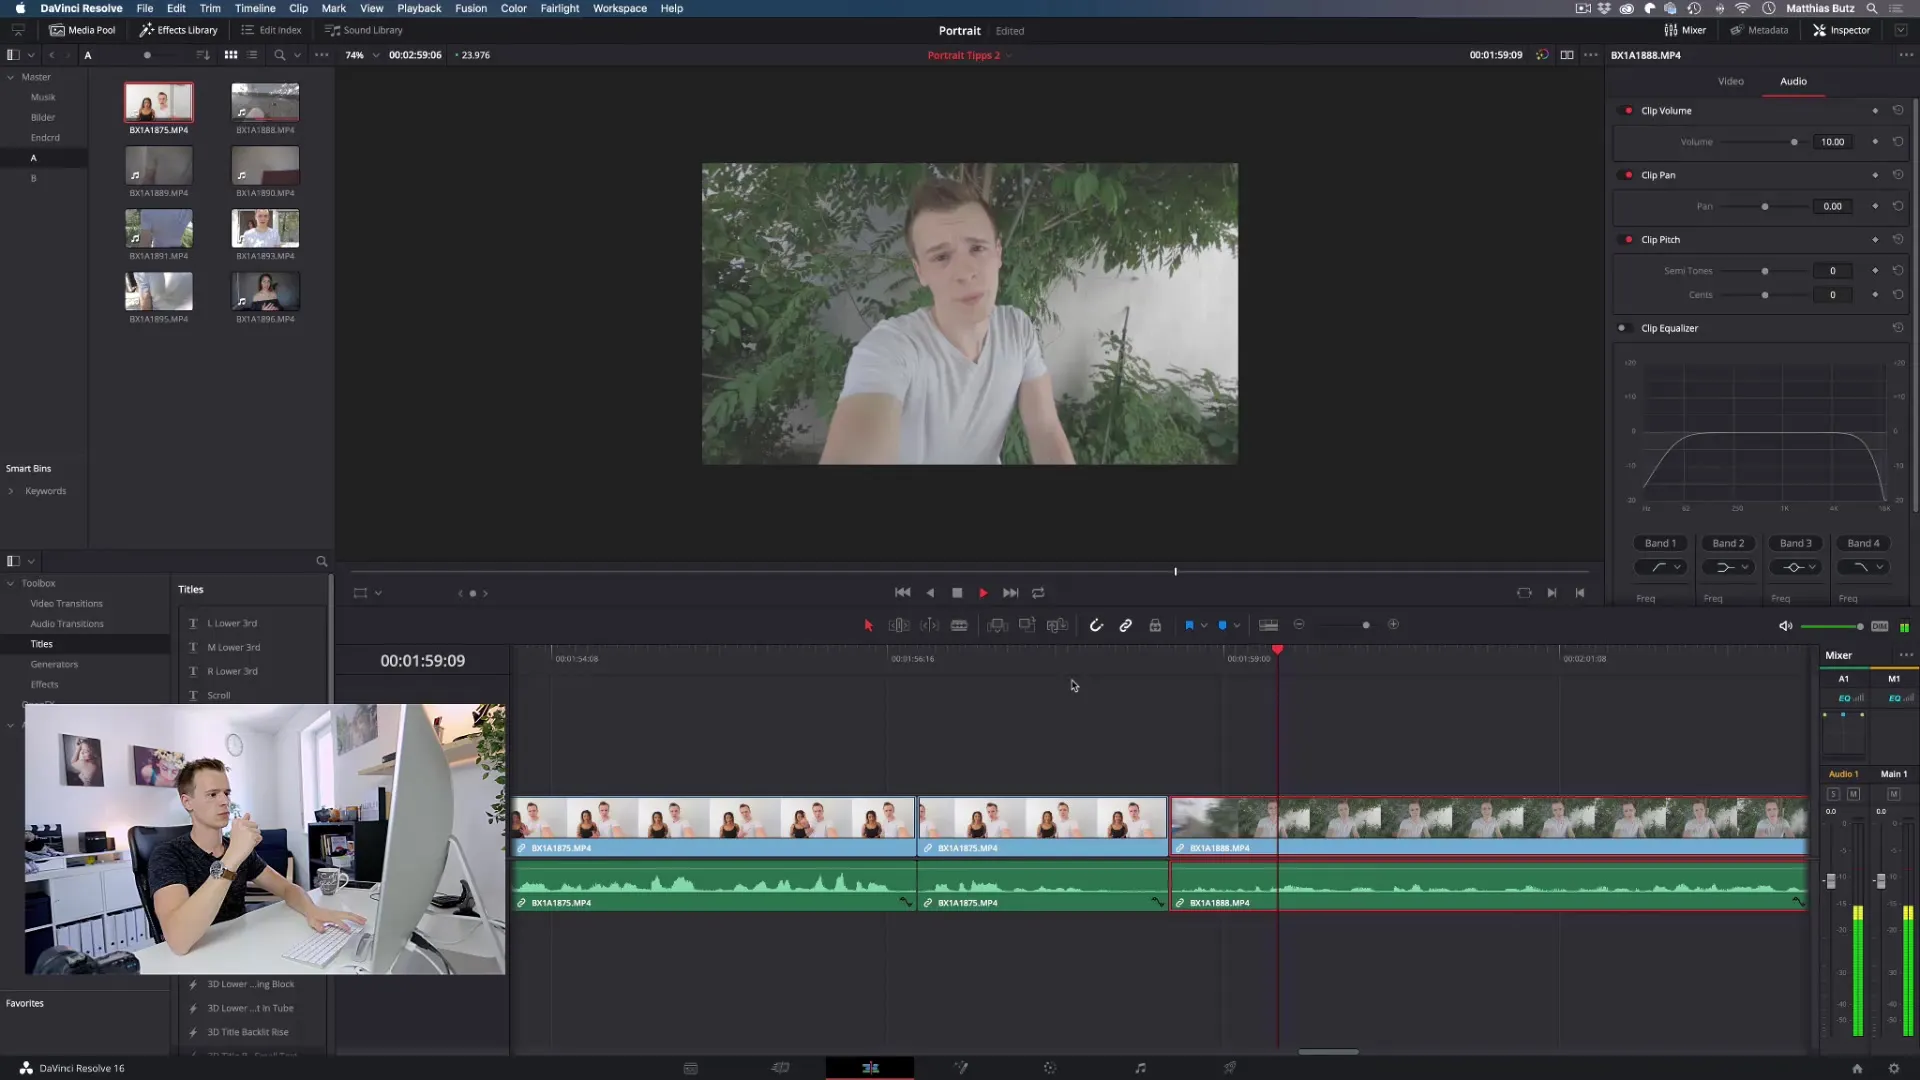
Task: Switch media pool to thumbnail view
Action: click(x=231, y=55)
